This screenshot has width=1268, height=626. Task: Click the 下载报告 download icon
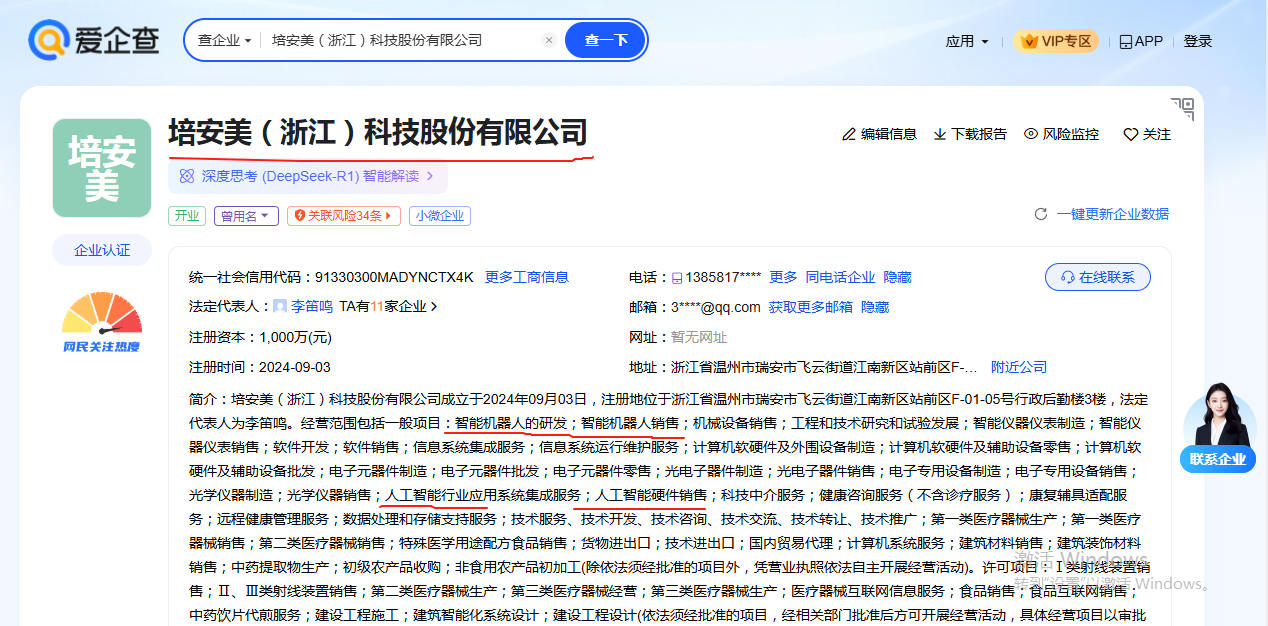click(x=940, y=134)
